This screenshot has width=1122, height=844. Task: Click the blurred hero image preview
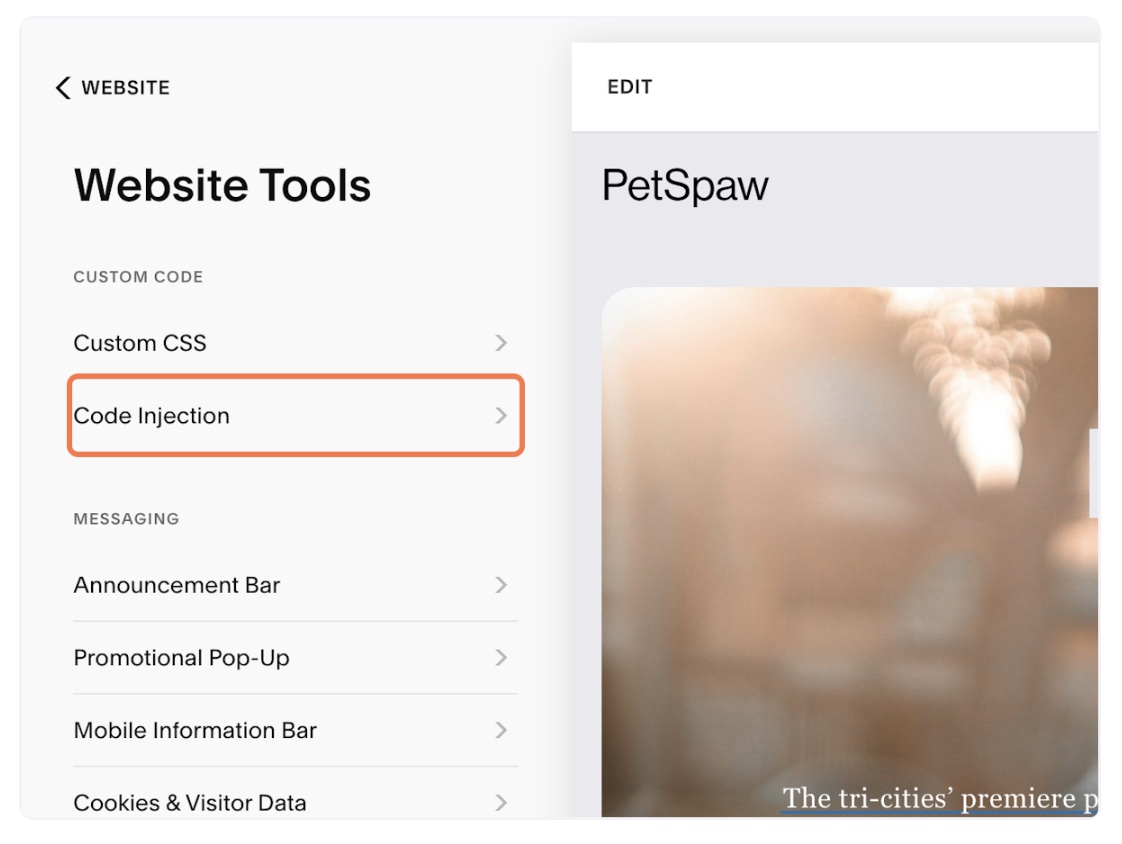tap(849, 551)
